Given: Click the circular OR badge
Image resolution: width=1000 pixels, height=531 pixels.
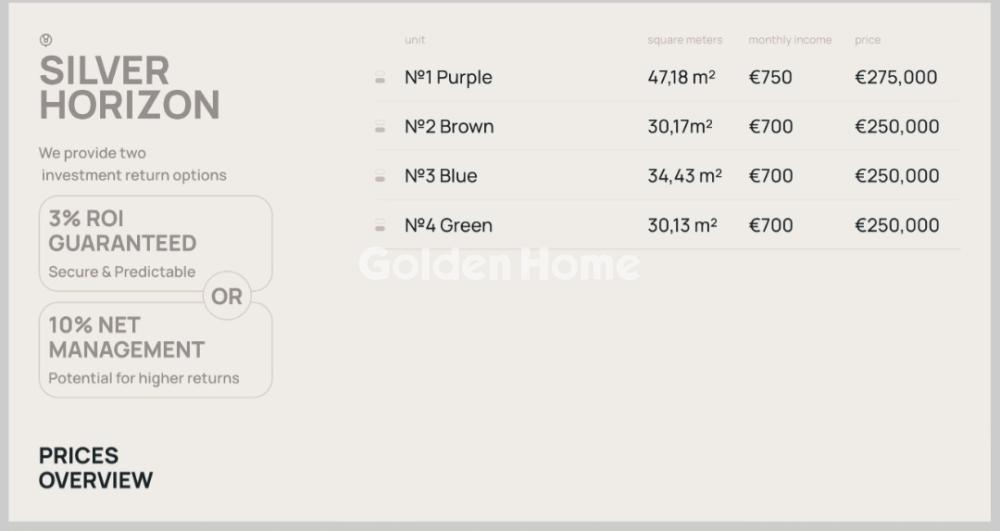Looking at the screenshot, I should pos(227,297).
